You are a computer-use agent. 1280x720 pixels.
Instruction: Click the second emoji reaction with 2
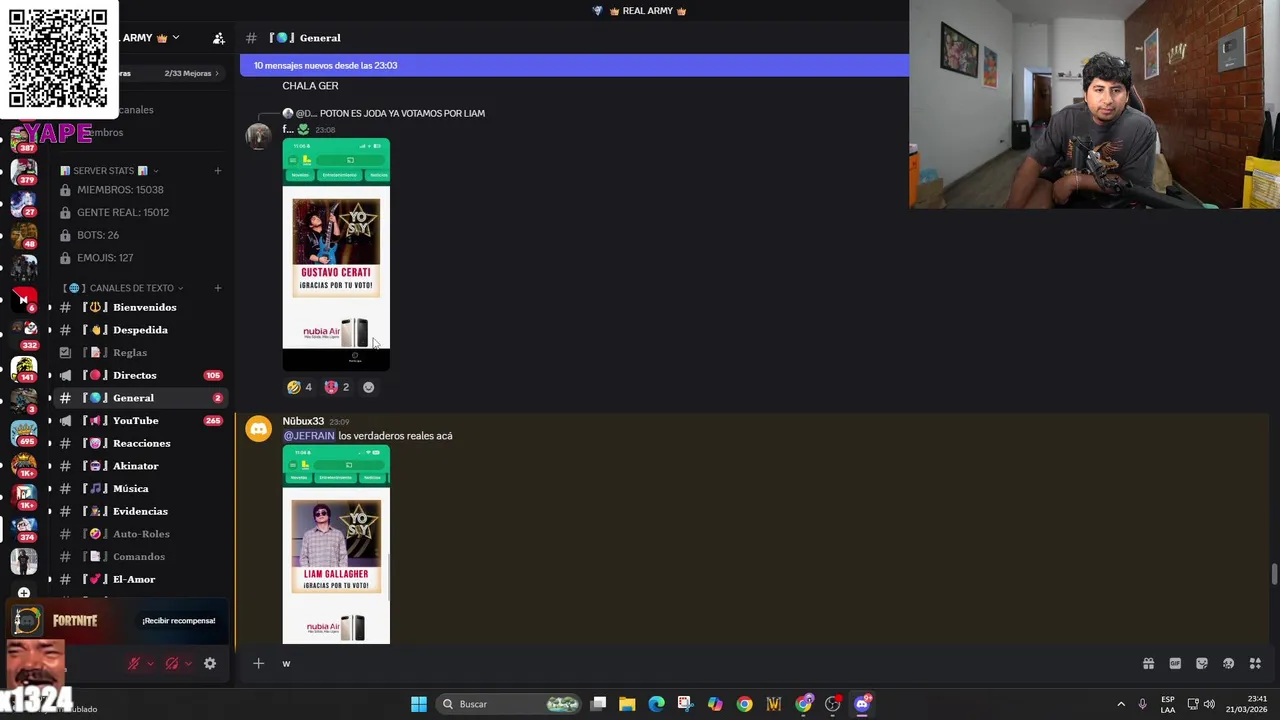(x=337, y=387)
